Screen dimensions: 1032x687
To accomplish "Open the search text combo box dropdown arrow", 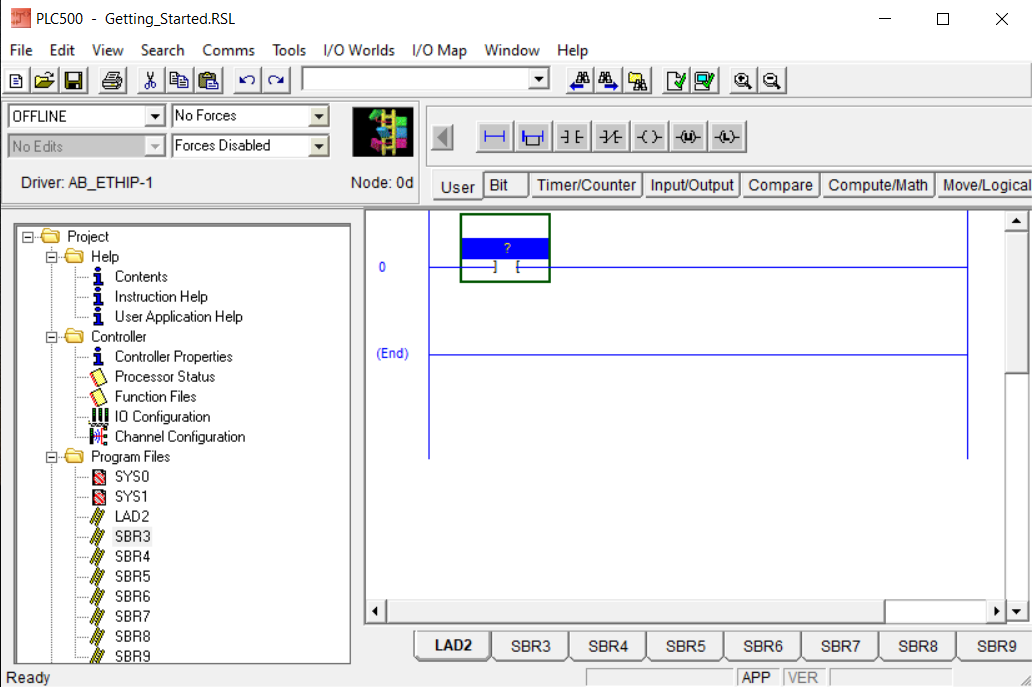I will (x=539, y=80).
